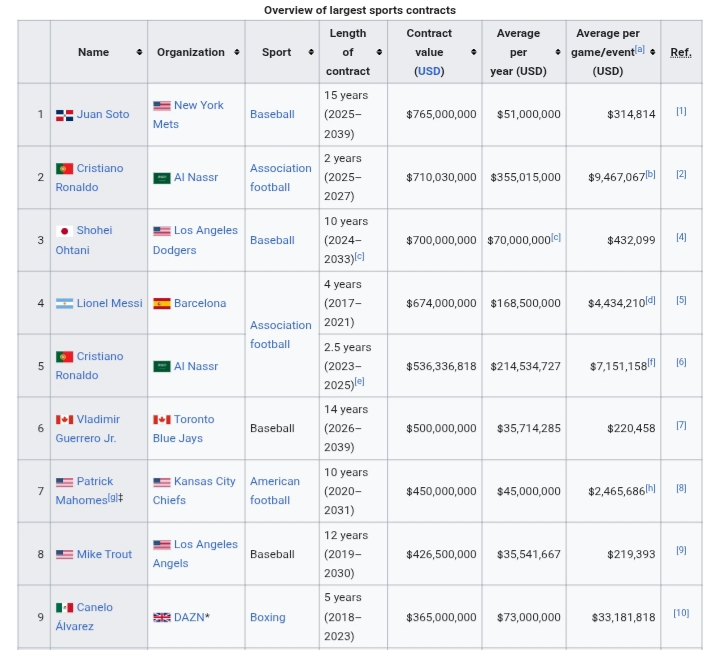Click the Mexico flag beside Canelo Álvarez

coord(64,608)
